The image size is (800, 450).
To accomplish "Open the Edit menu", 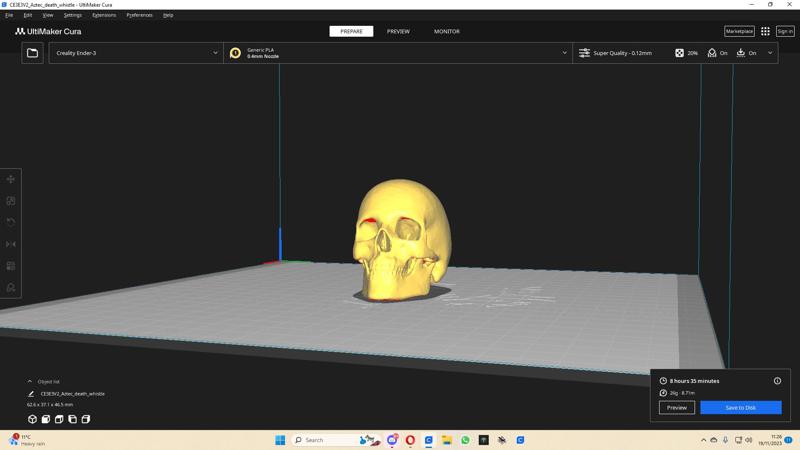I will coord(28,15).
